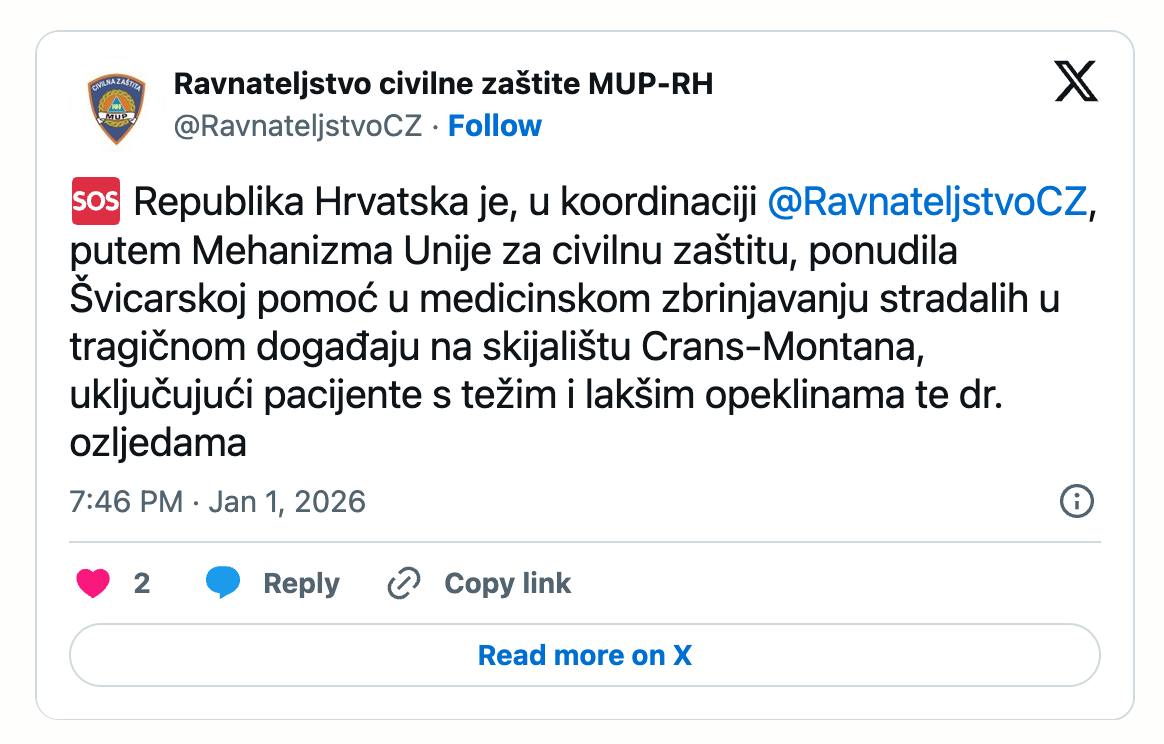
Task: Click the like count showing 2
Action: [x=142, y=583]
